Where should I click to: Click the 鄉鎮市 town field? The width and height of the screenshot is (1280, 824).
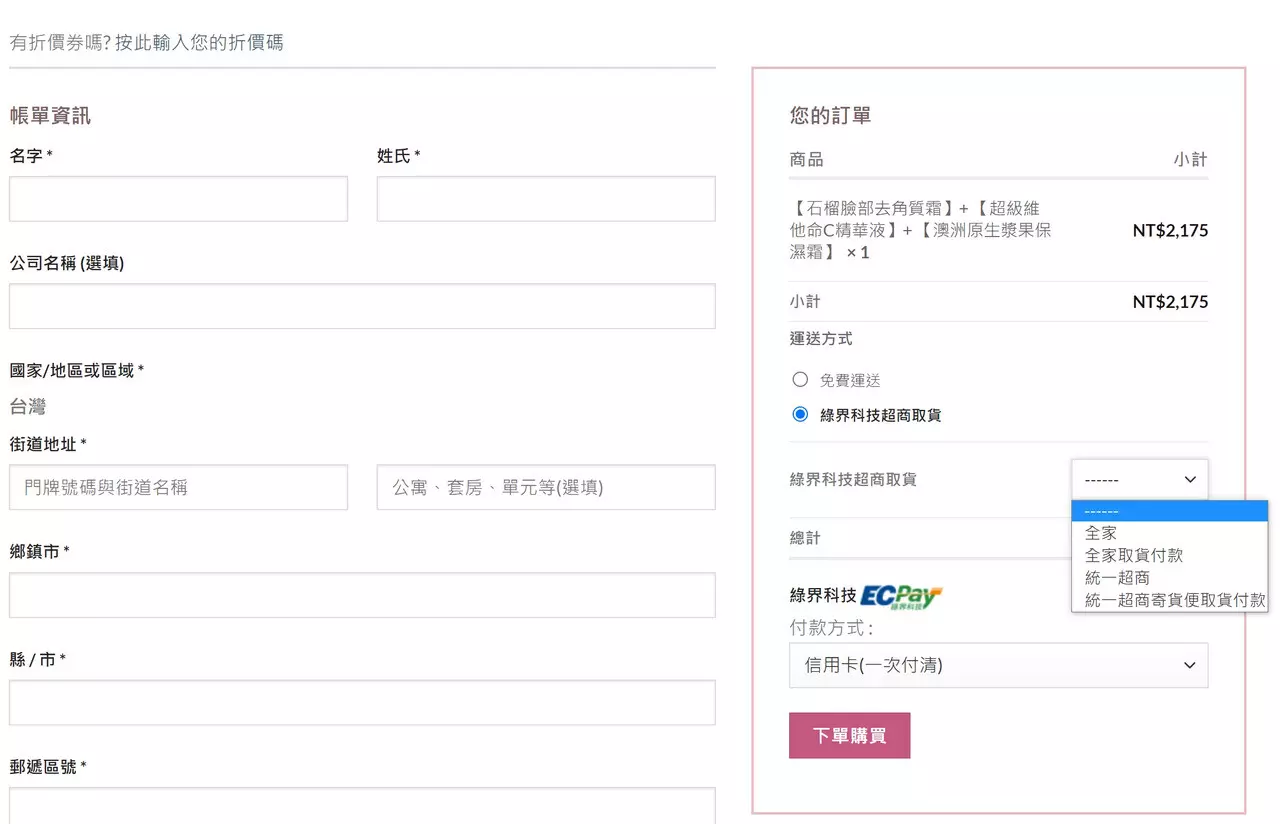click(x=362, y=594)
